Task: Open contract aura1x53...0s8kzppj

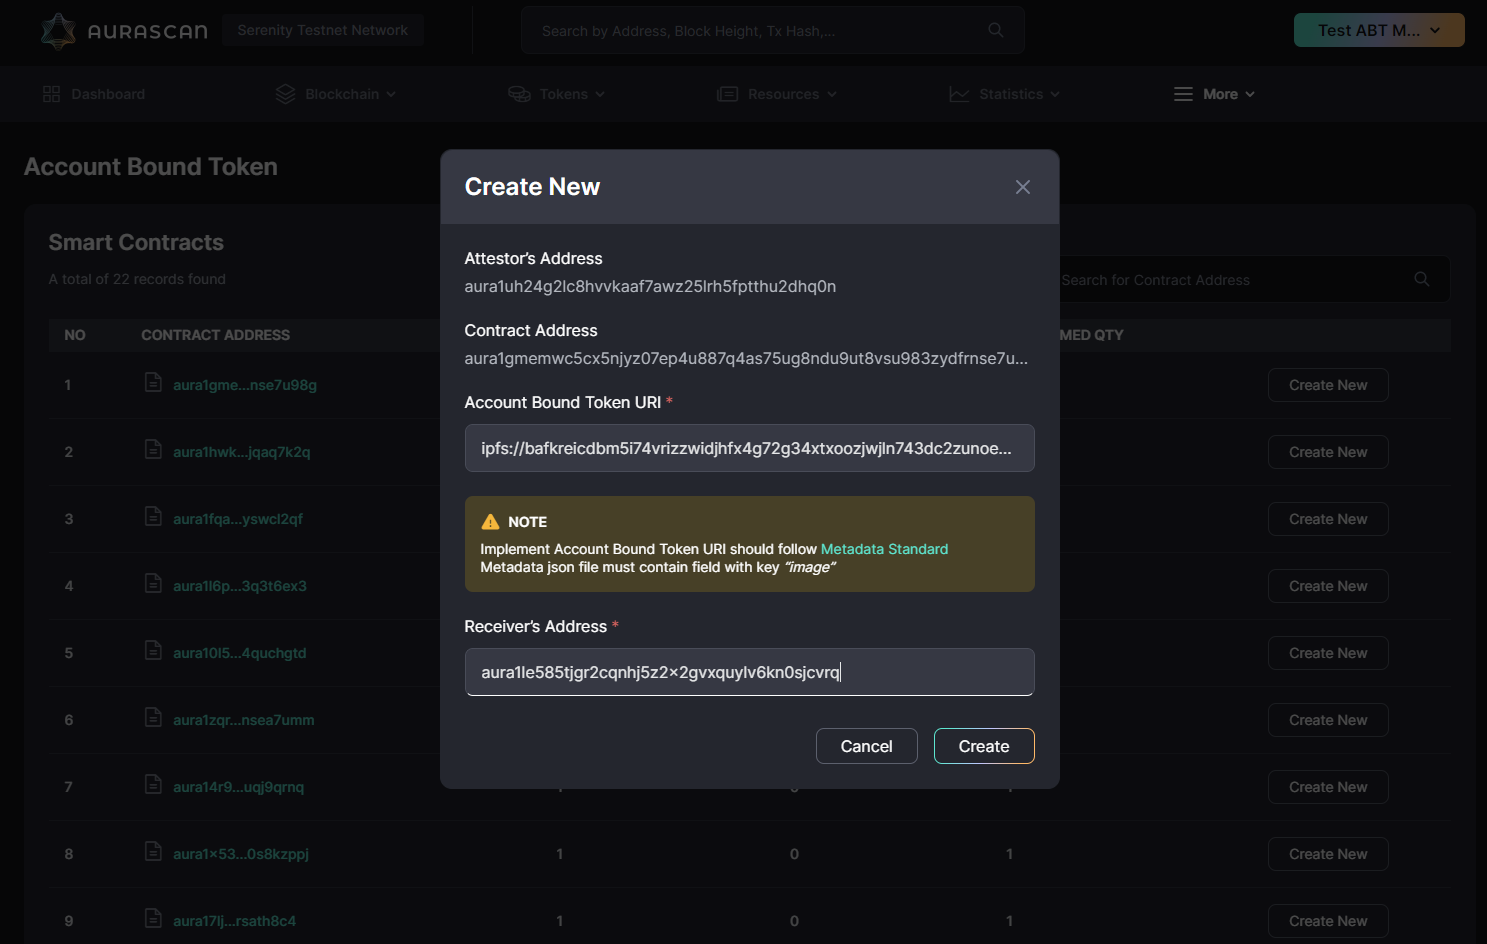Action: coord(240,854)
